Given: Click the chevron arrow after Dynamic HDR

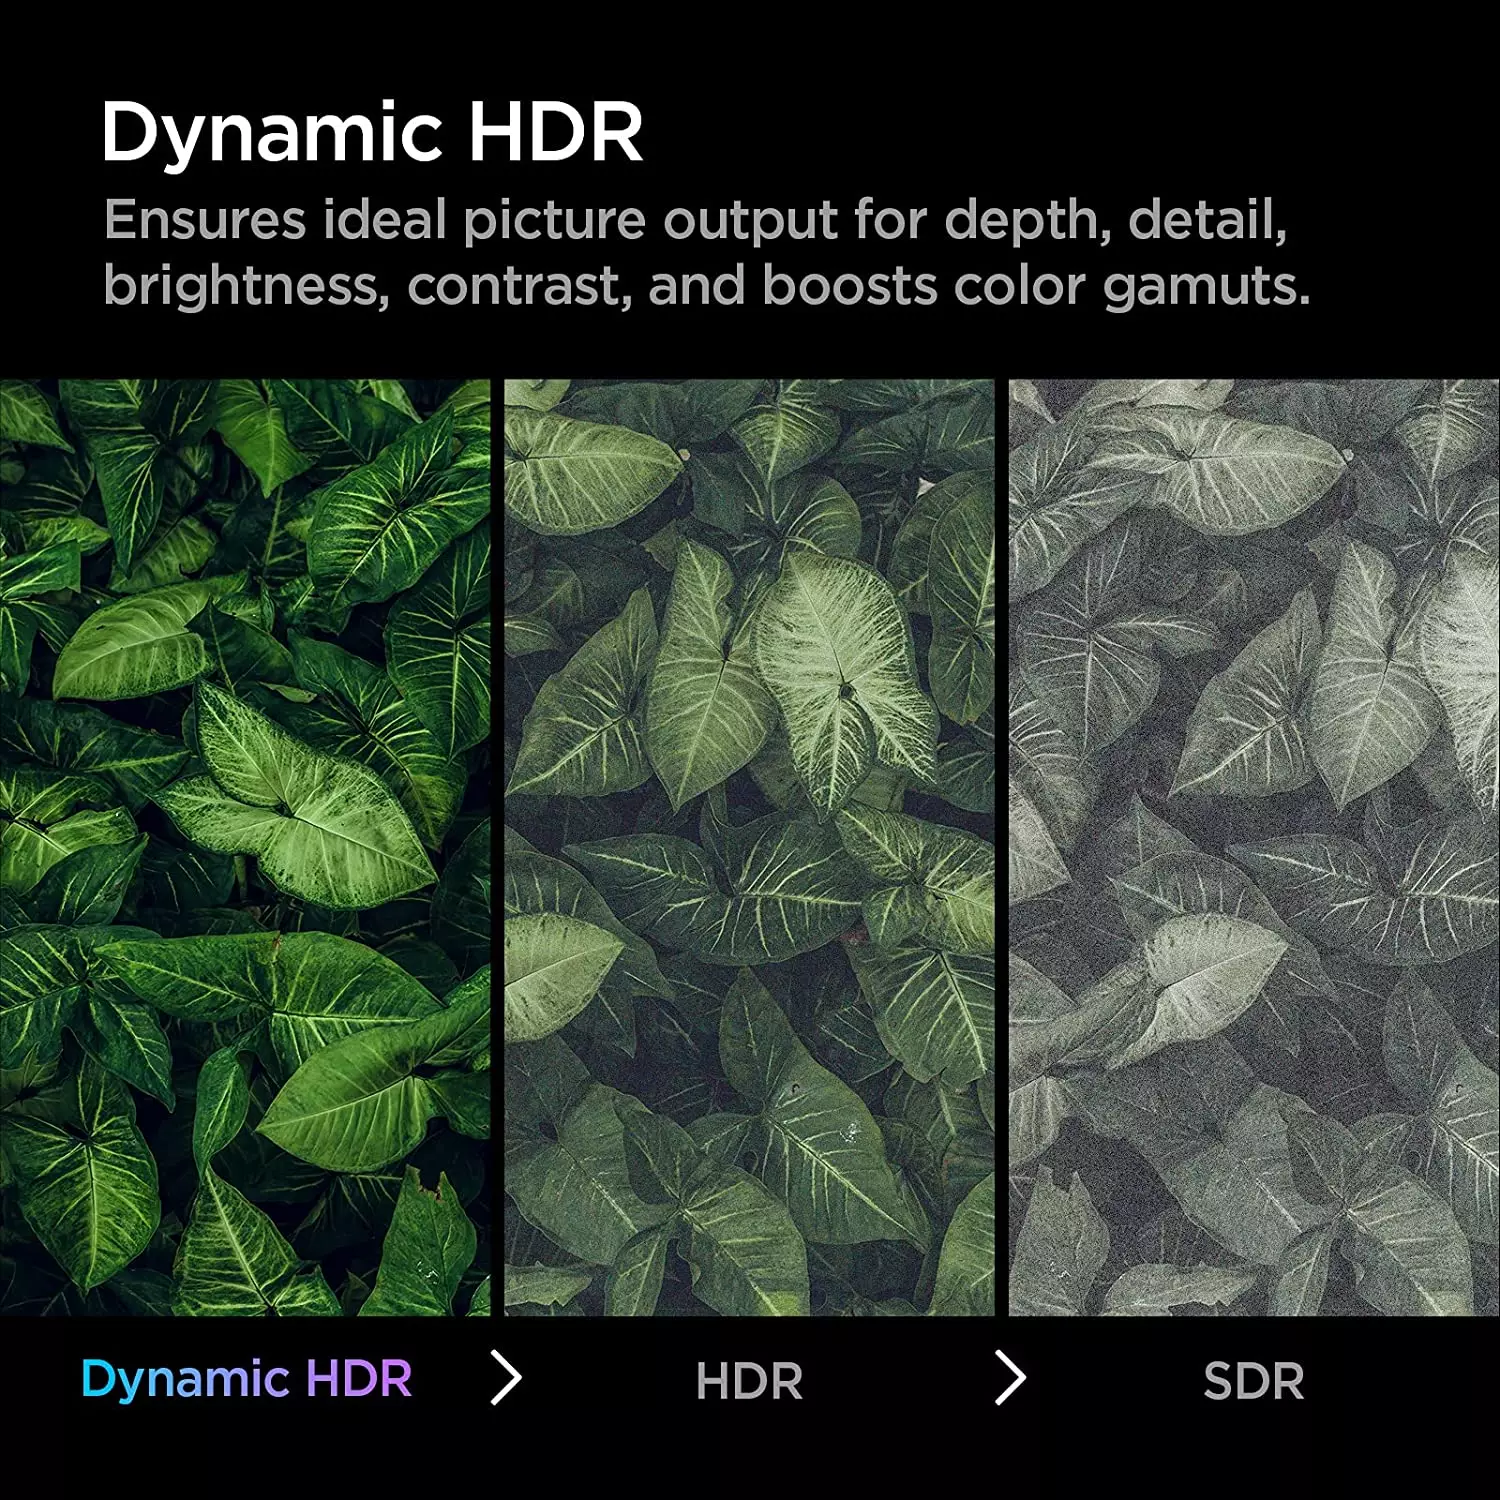Looking at the screenshot, I should tap(507, 1378).
